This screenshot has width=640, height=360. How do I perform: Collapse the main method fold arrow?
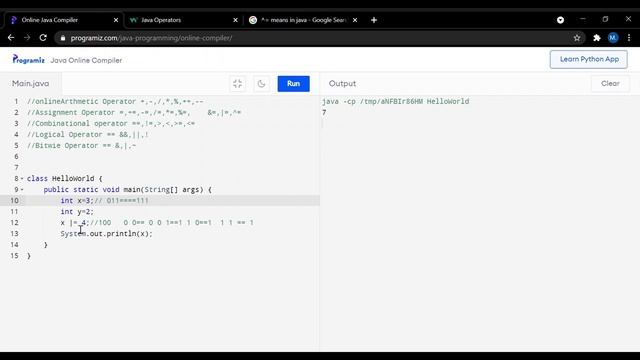click(x=22, y=190)
